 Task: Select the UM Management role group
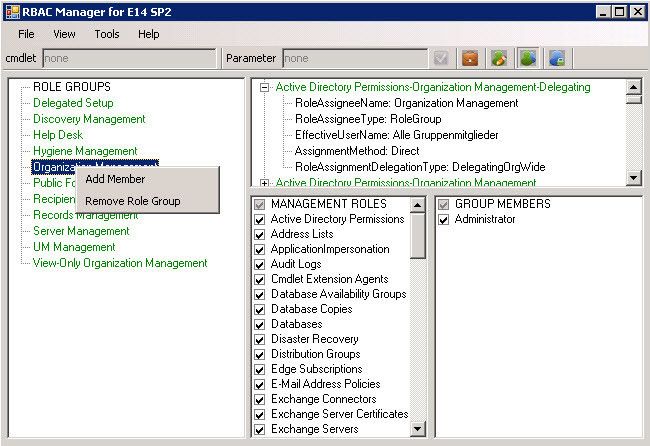click(74, 247)
